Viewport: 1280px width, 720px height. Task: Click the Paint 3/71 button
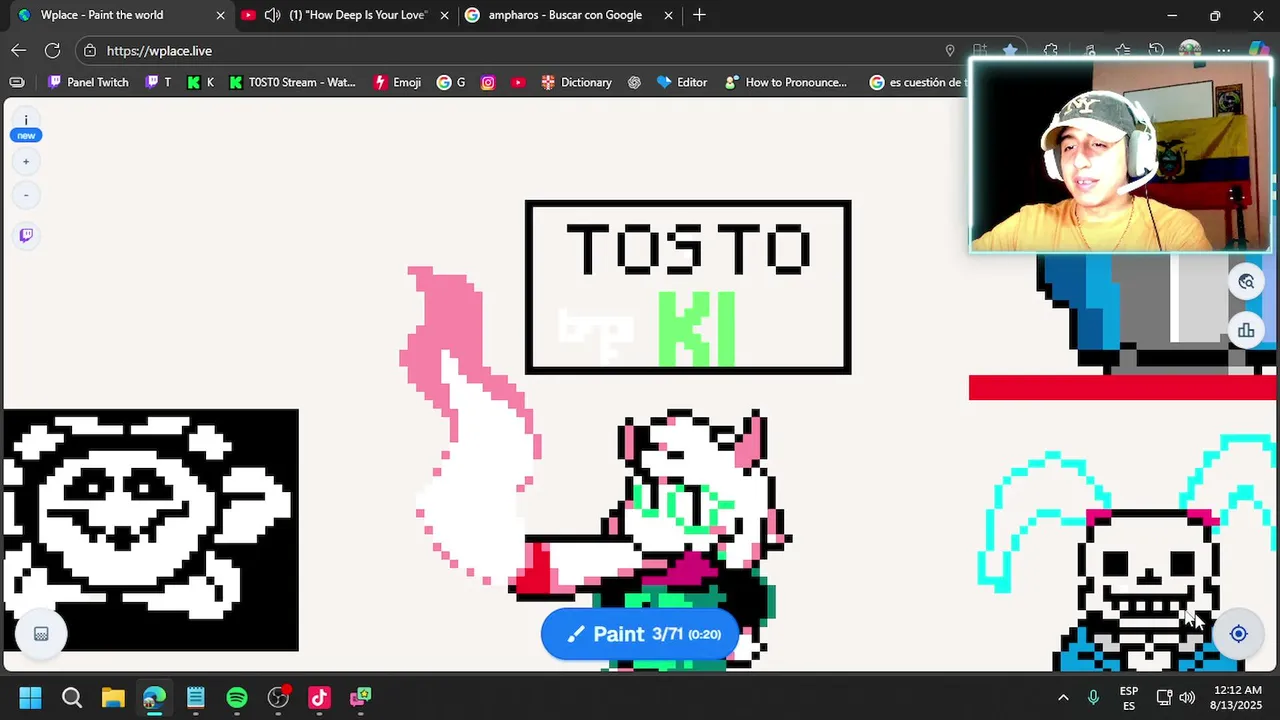click(640, 634)
